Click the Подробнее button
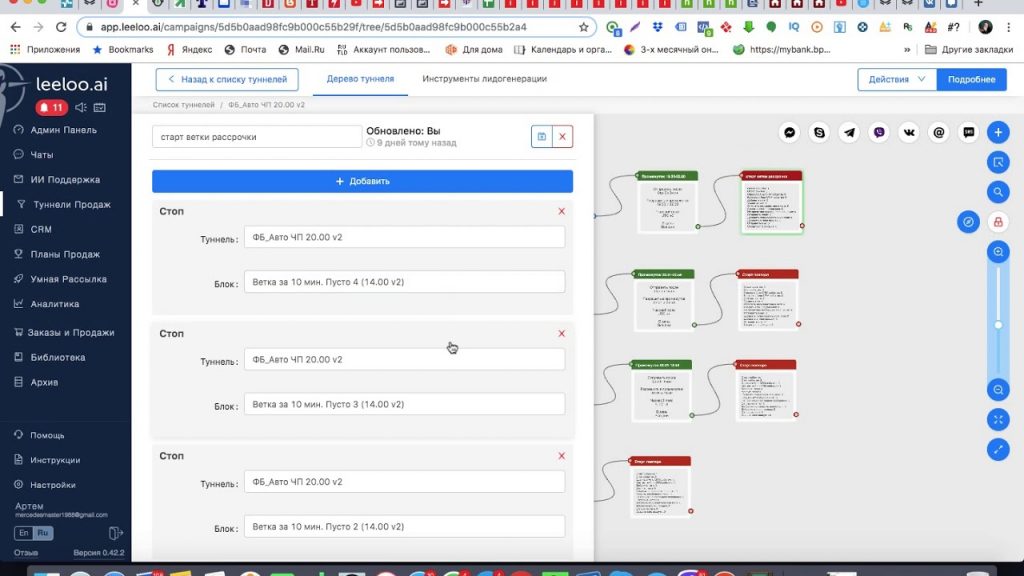1024x576 pixels. click(x=972, y=79)
